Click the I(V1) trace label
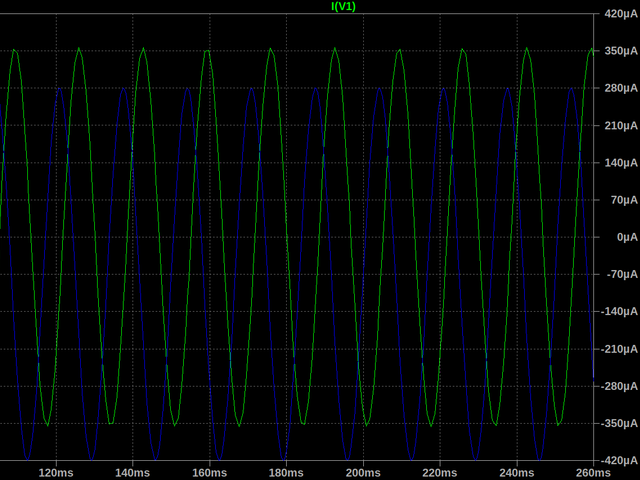640x480 pixels. coord(343,6)
